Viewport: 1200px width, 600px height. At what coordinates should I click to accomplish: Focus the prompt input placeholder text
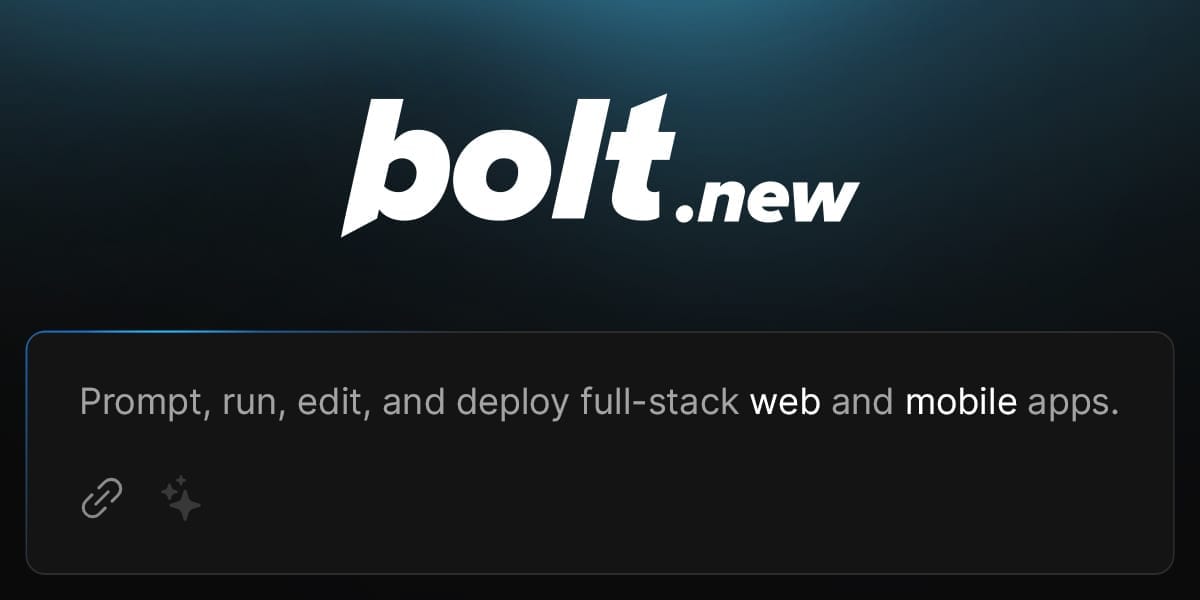pos(599,402)
